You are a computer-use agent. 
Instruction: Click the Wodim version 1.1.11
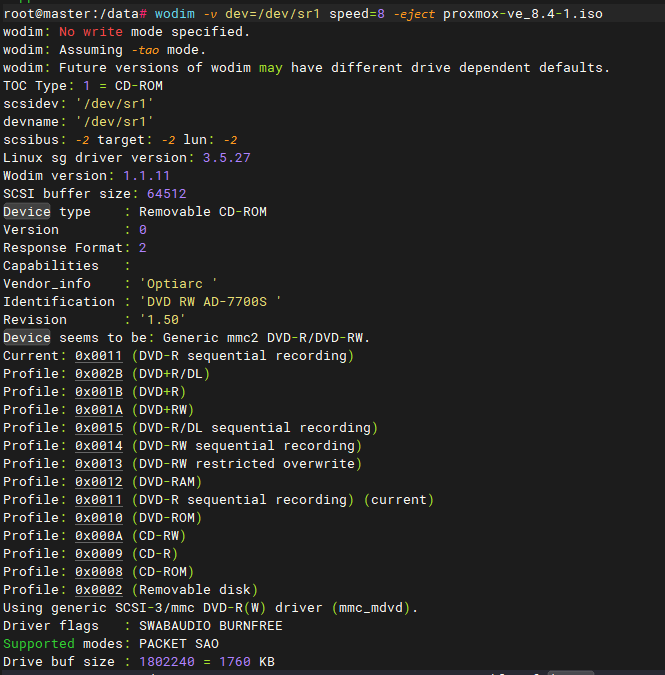pyautogui.click(x=146, y=176)
